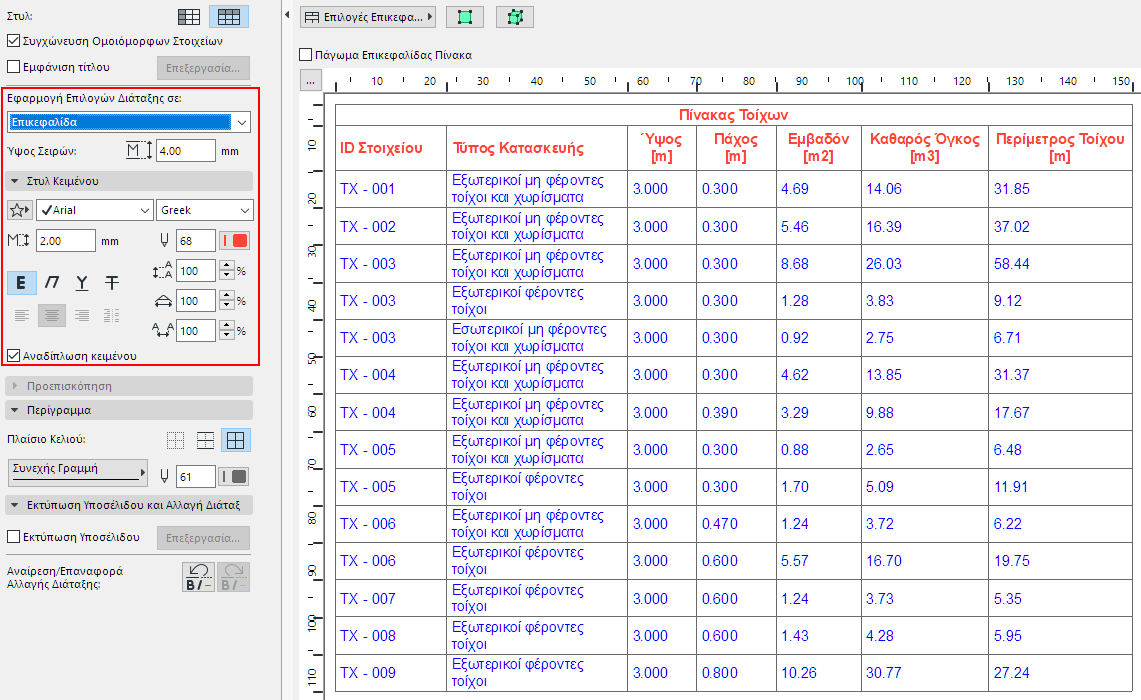The height and width of the screenshot is (700, 1141).
Task: Click the undo format change icon
Action: point(198,577)
